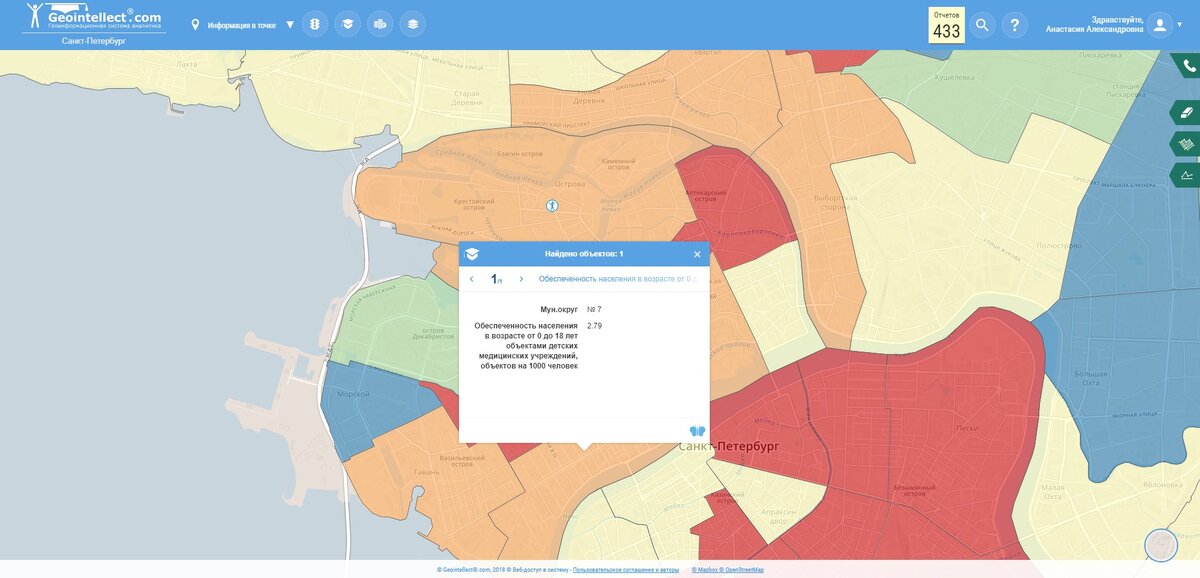The image size is (1200, 578).
Task: Go to next object in popup
Action: pyautogui.click(x=521, y=279)
